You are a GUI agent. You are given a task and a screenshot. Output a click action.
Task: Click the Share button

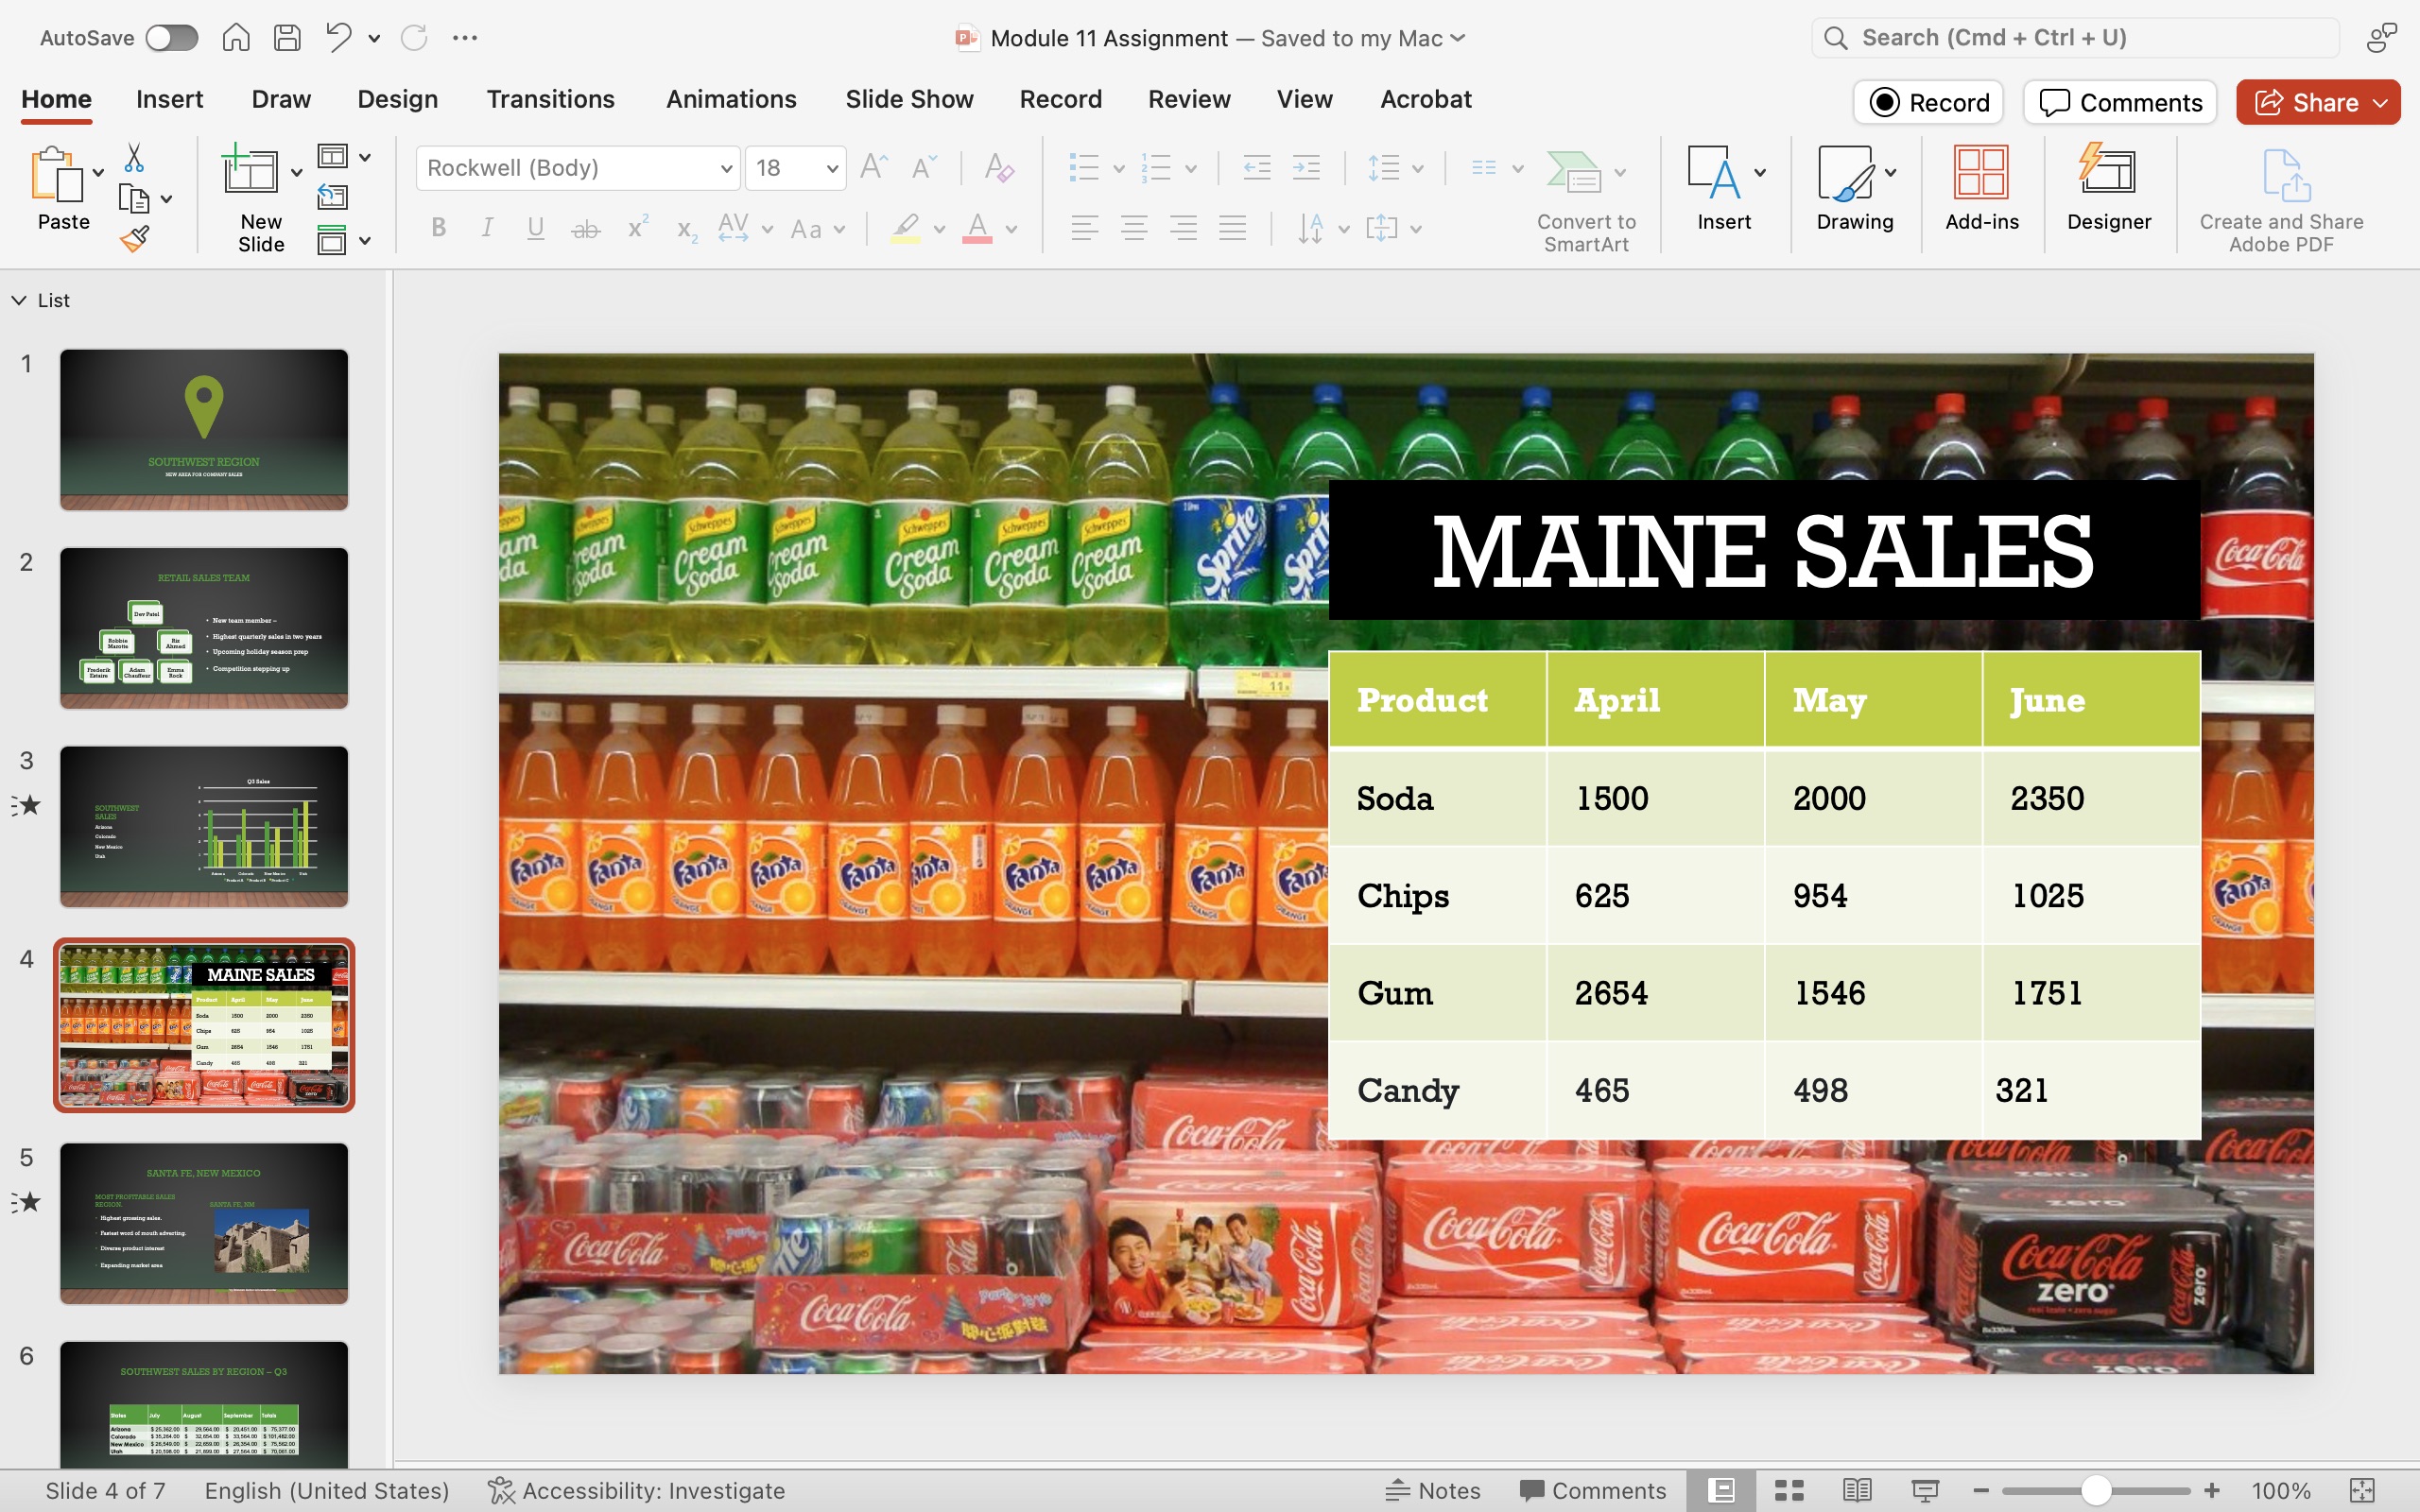(x=2318, y=102)
